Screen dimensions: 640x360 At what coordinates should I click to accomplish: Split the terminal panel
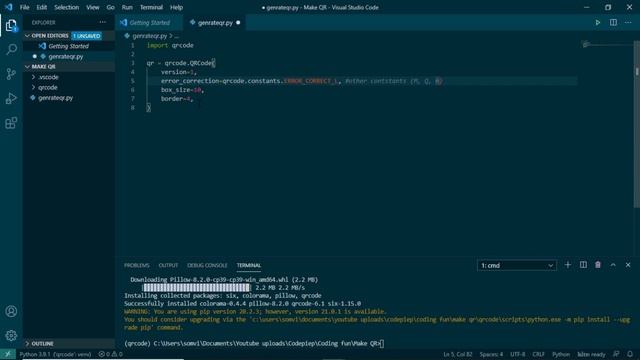pos(583,265)
